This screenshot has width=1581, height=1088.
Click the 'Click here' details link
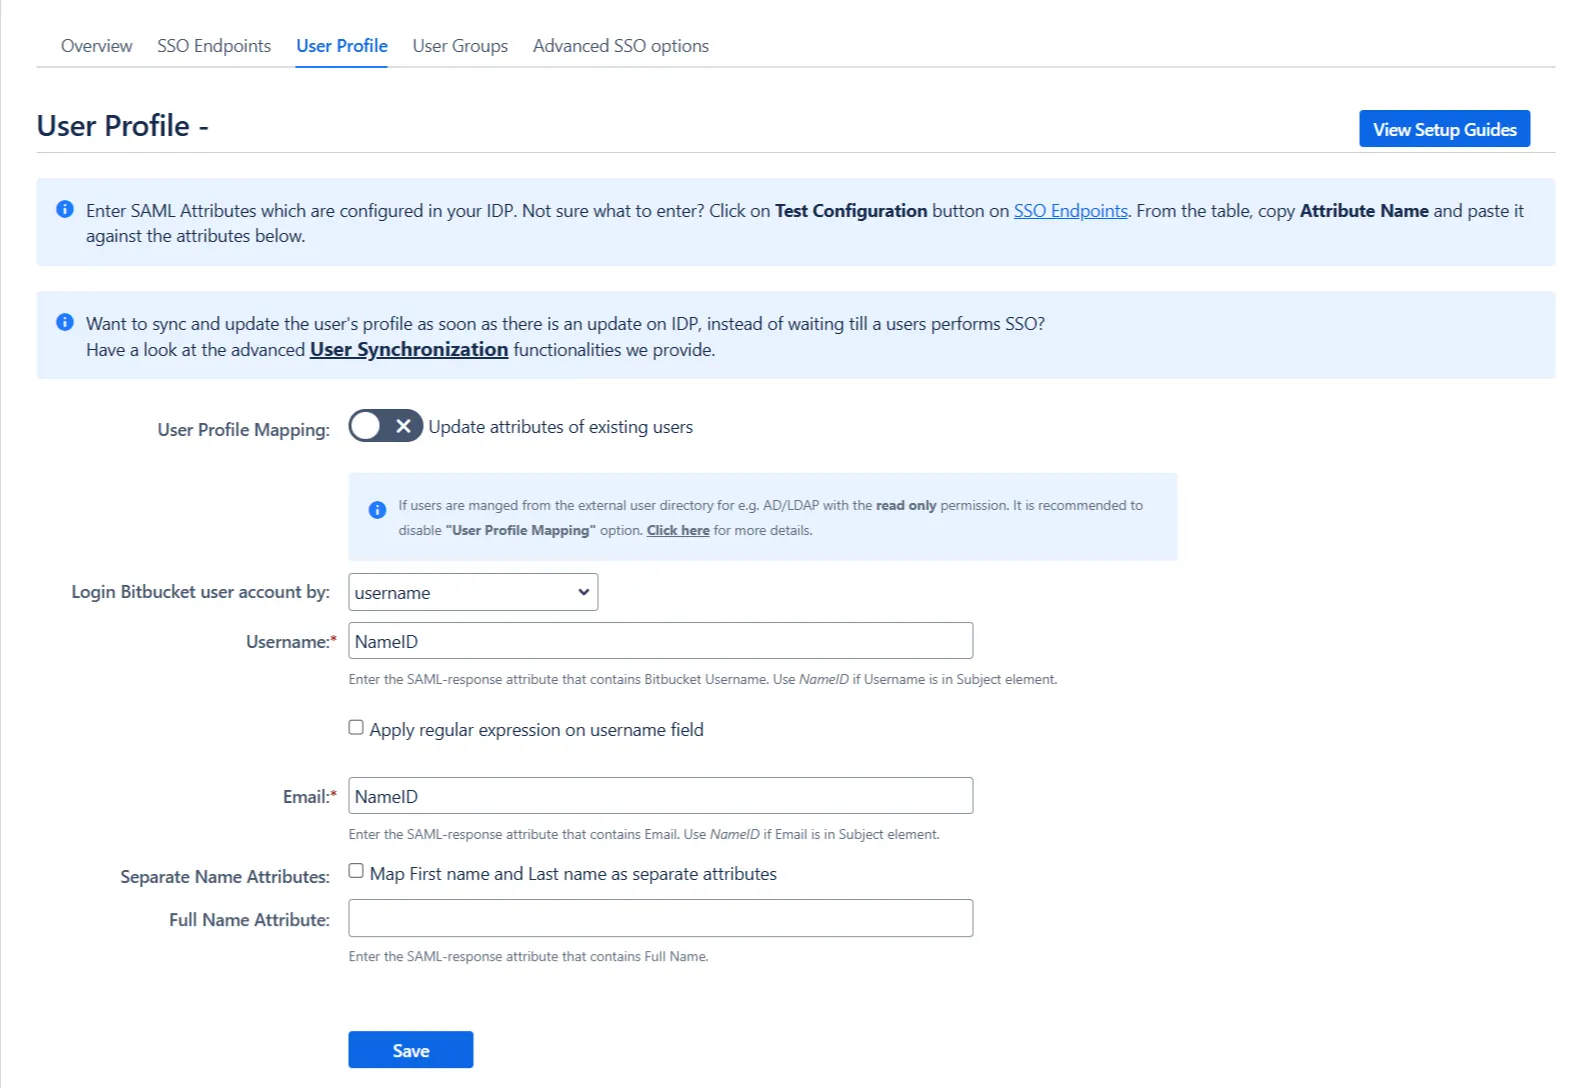678,530
